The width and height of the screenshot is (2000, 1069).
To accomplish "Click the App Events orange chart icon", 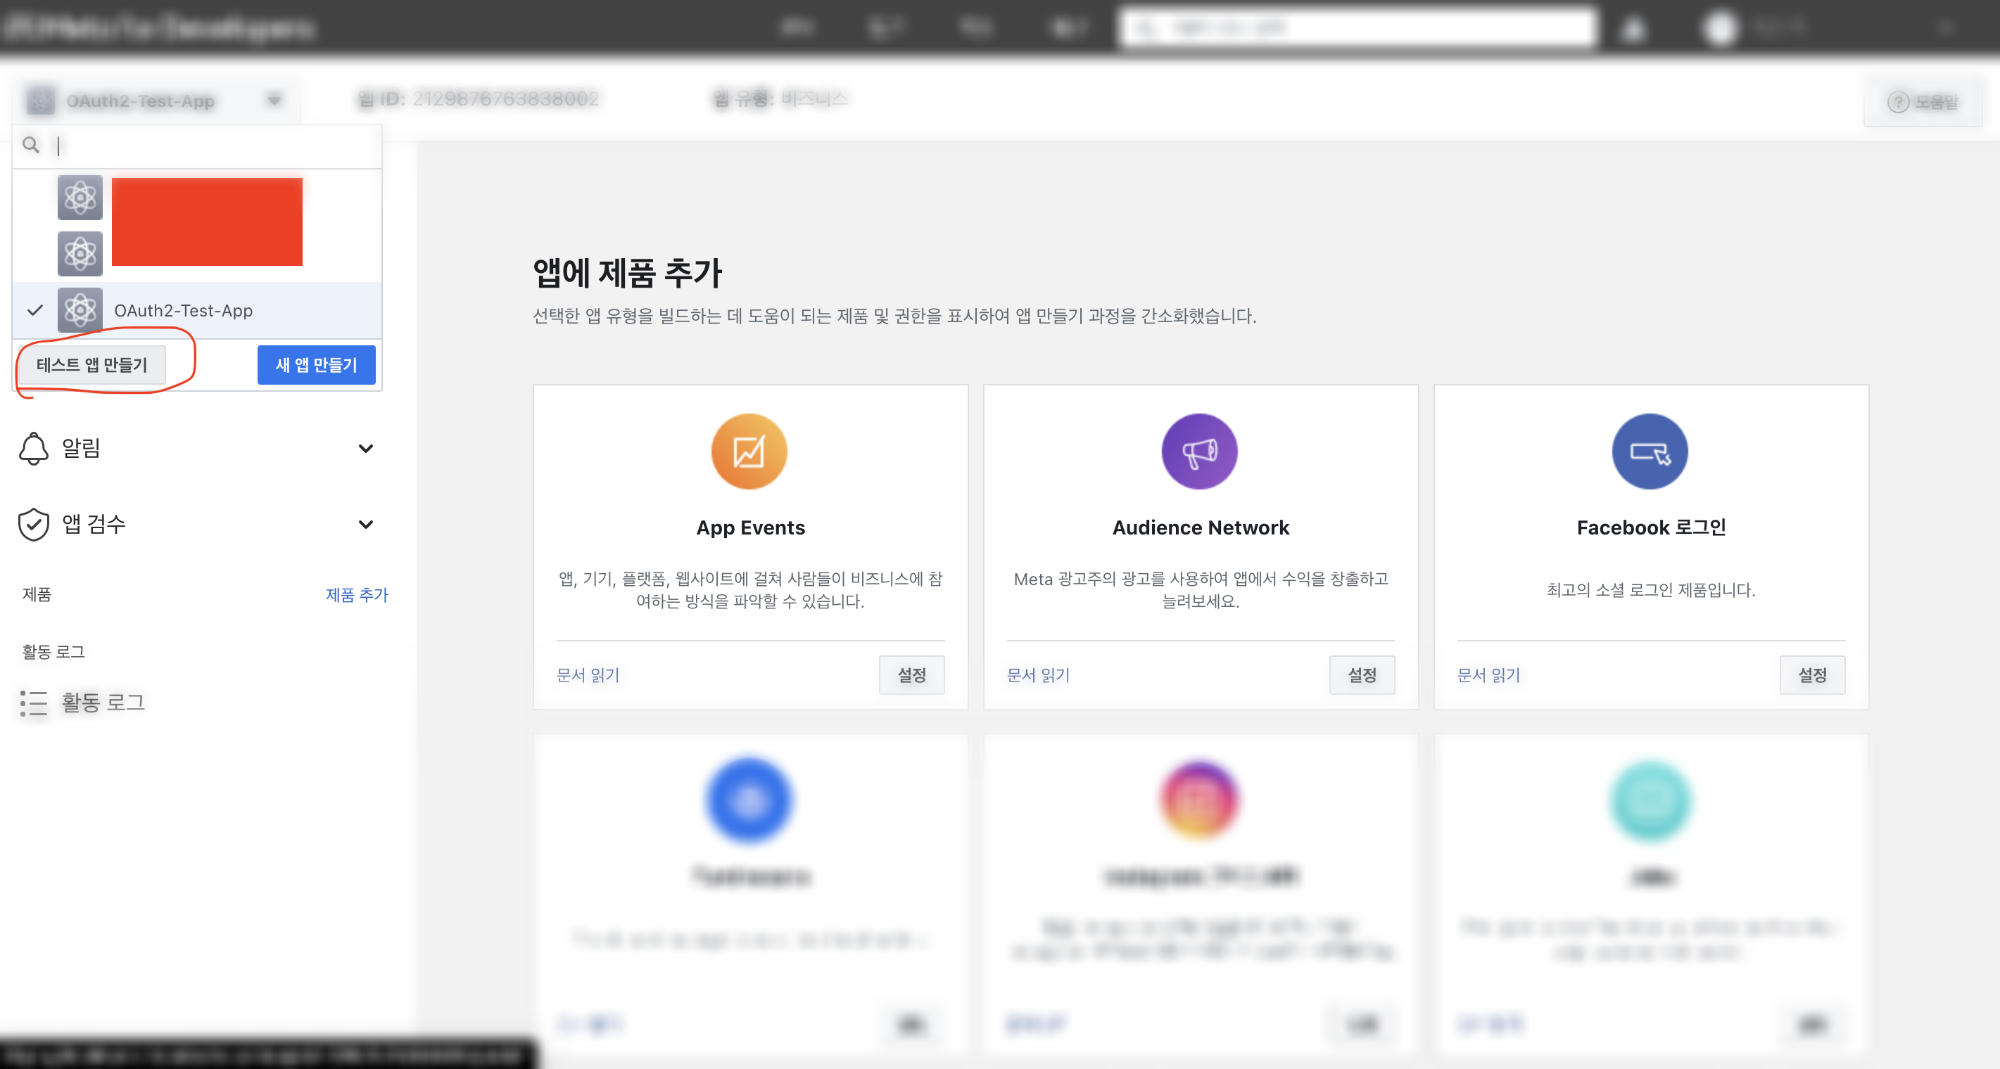I will point(749,452).
